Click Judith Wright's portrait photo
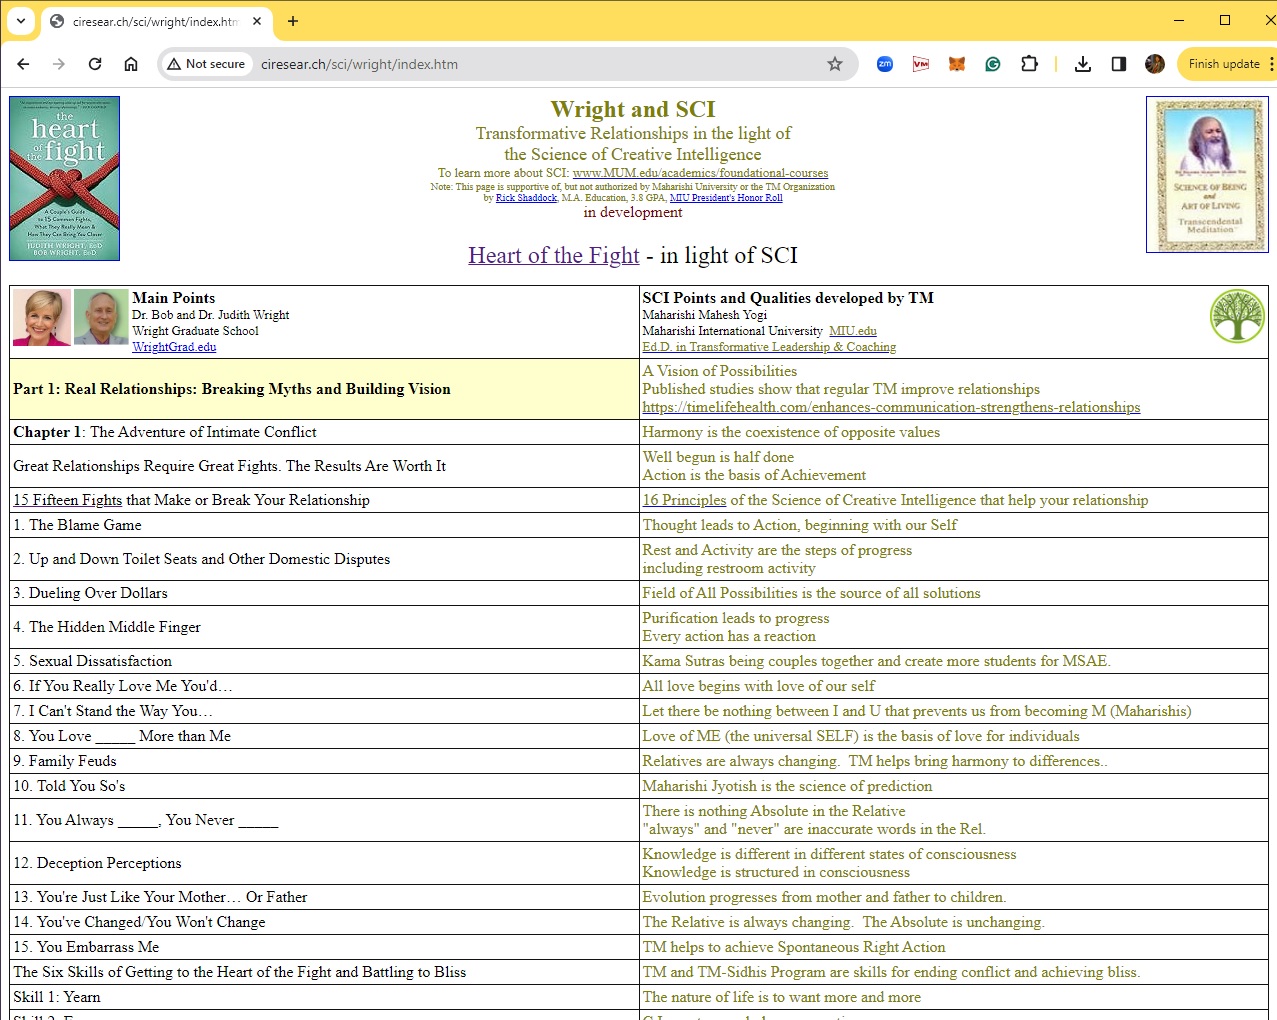The height and width of the screenshot is (1020, 1277). [42, 317]
